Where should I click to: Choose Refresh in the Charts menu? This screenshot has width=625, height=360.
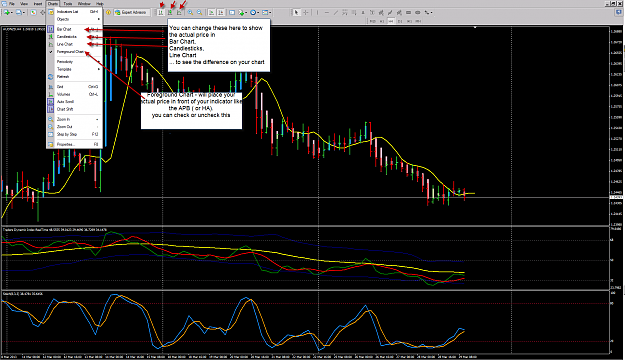(x=74, y=77)
